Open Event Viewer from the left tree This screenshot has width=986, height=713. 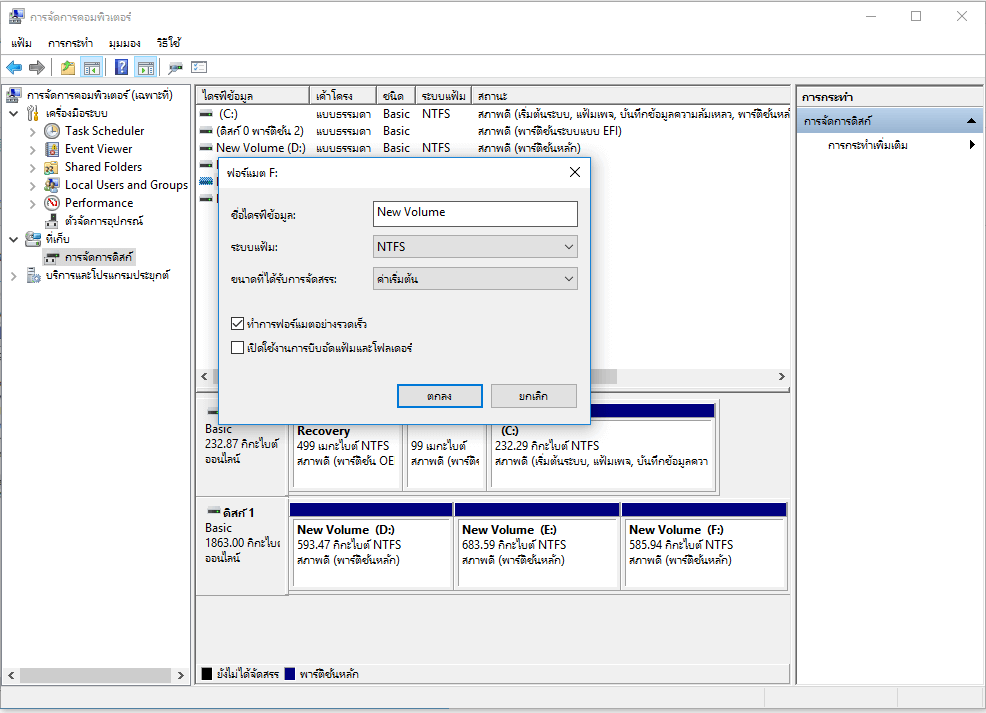click(x=98, y=149)
